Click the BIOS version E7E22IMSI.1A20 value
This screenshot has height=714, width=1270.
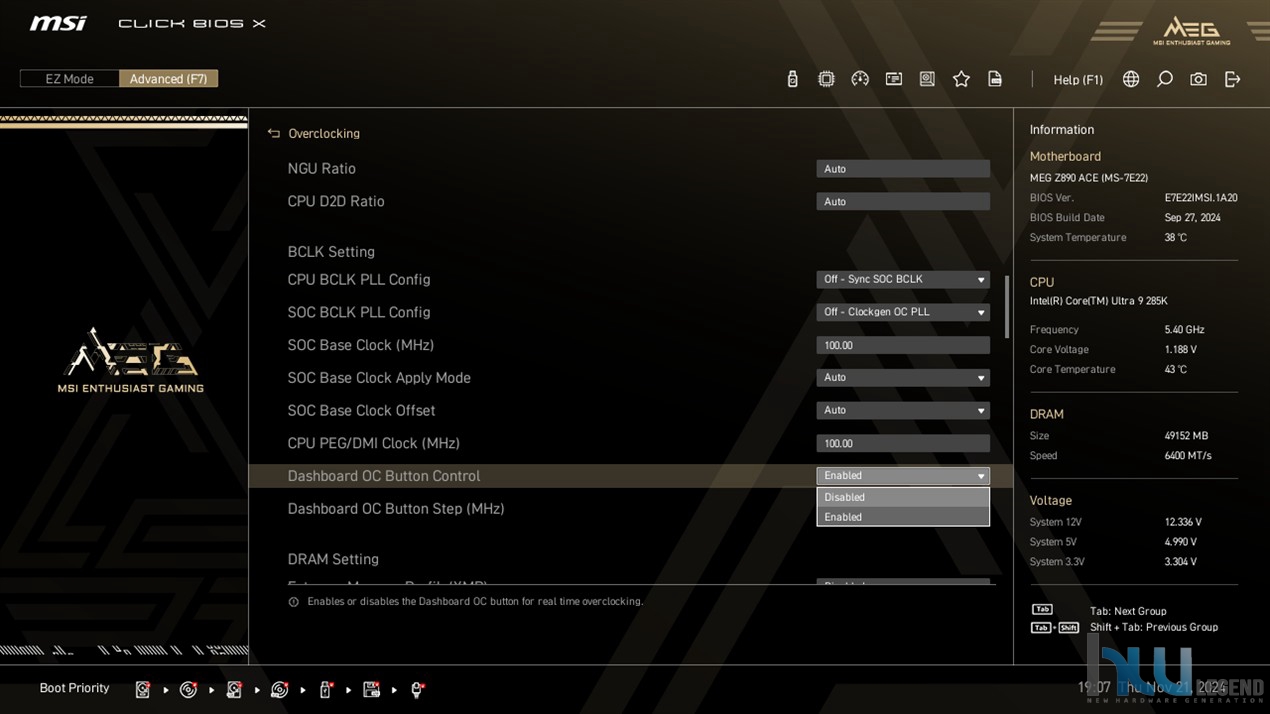pyautogui.click(x=1201, y=198)
